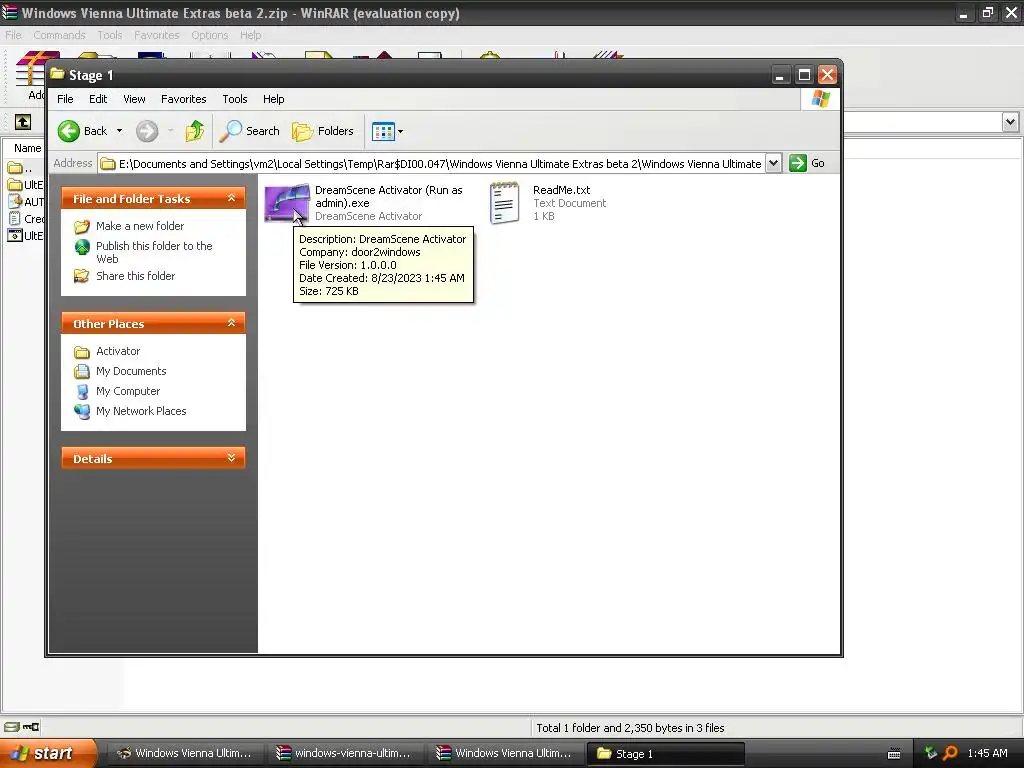Expand the address bar dropdown arrow
1024x768 pixels.
tap(773, 163)
